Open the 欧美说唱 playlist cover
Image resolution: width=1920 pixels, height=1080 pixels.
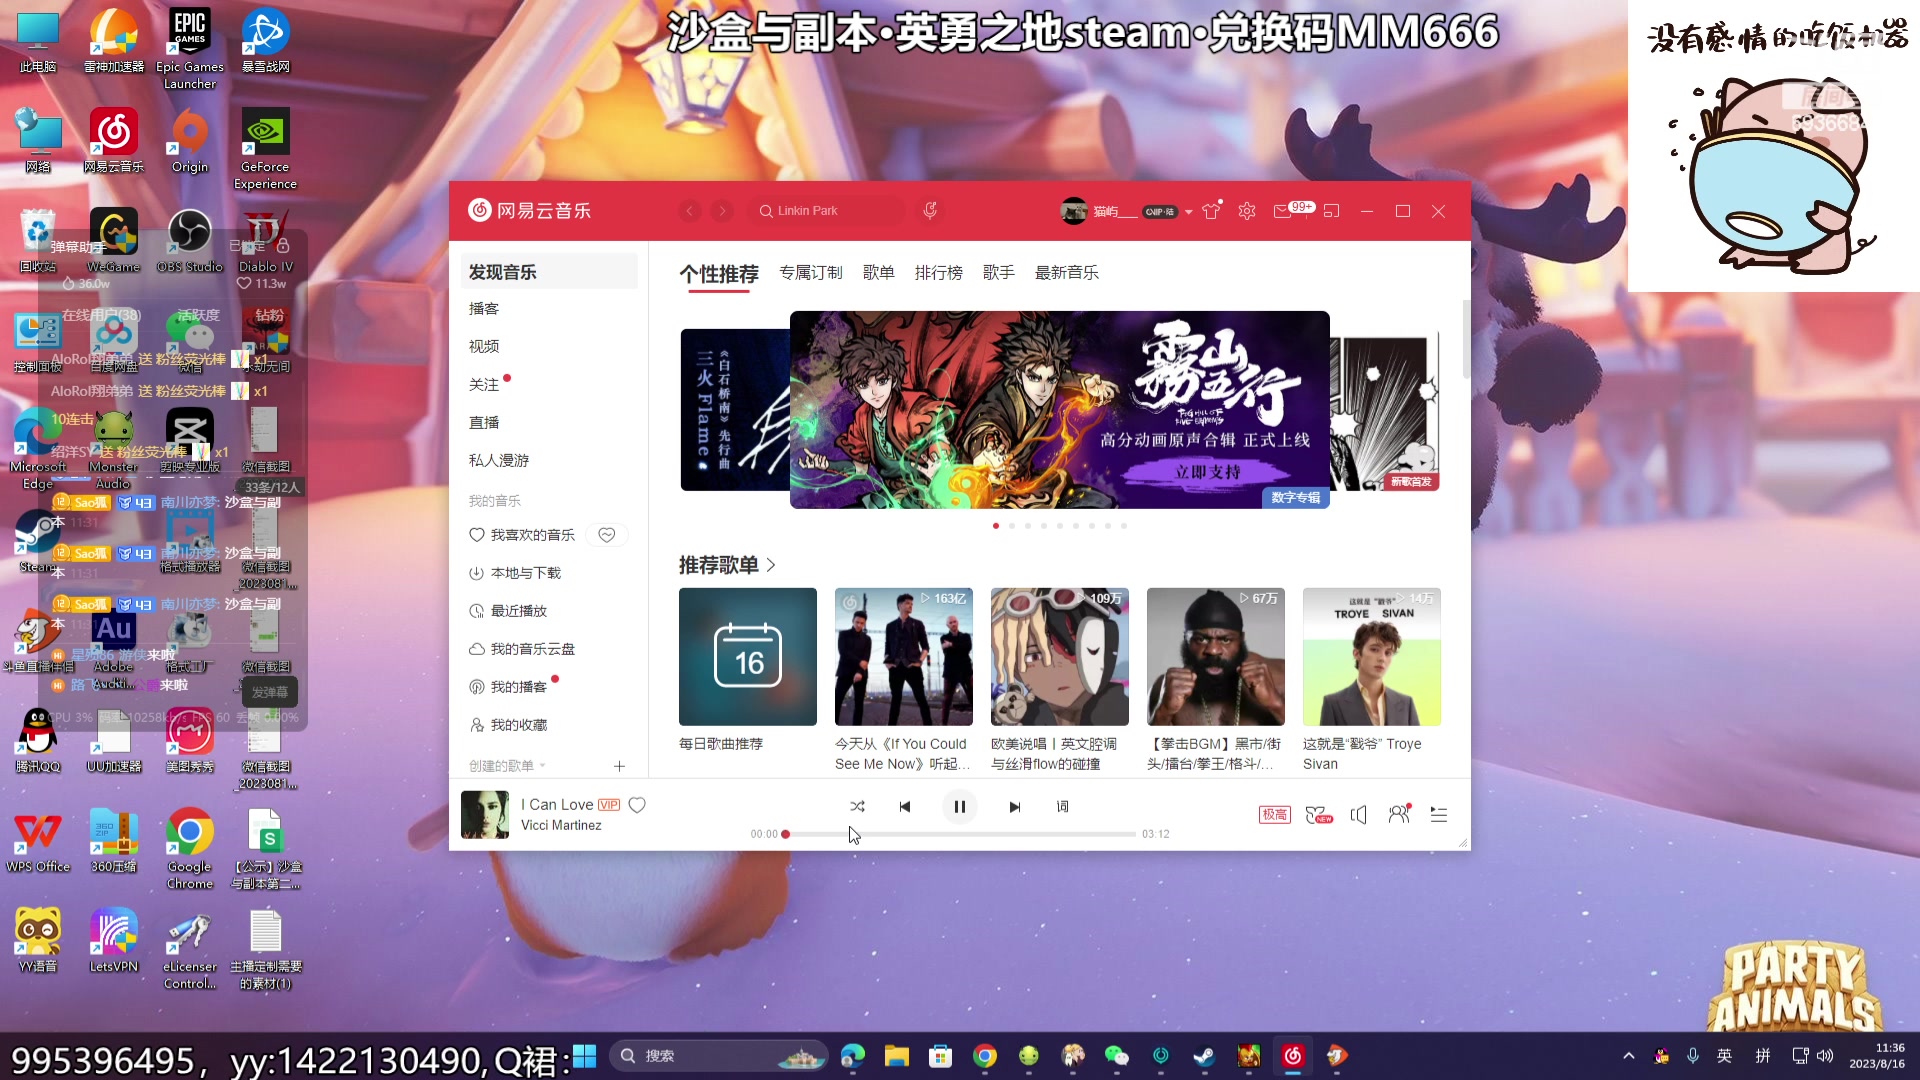1060,657
